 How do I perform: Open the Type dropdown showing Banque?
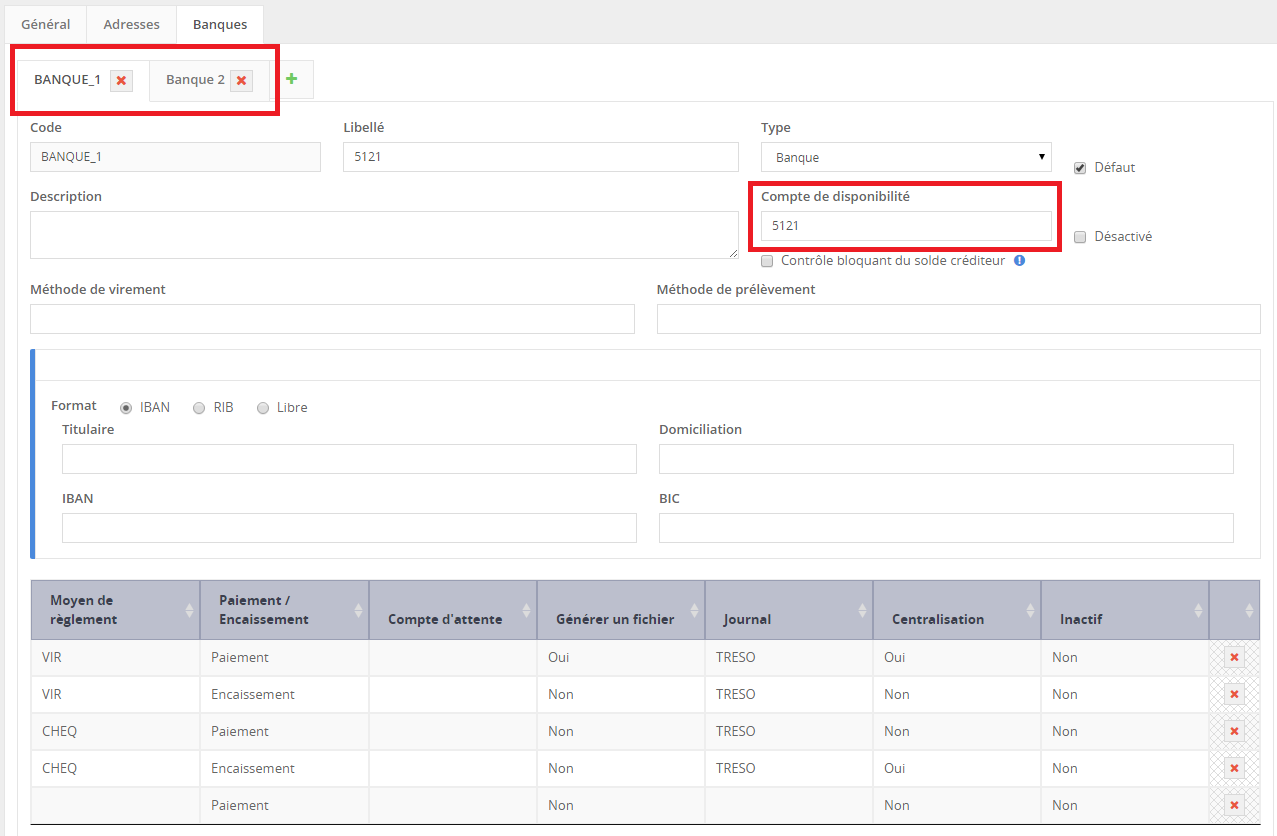[905, 157]
